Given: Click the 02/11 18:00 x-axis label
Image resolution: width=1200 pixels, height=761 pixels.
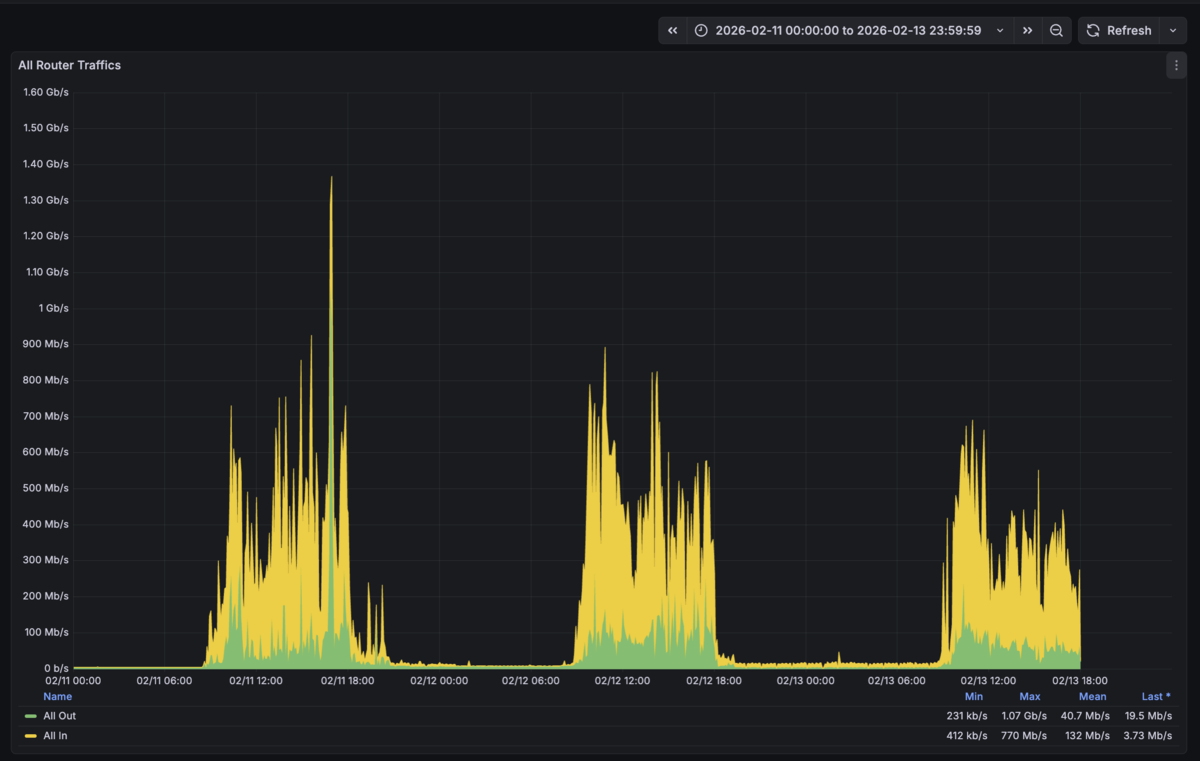Looking at the screenshot, I should [x=347, y=681].
